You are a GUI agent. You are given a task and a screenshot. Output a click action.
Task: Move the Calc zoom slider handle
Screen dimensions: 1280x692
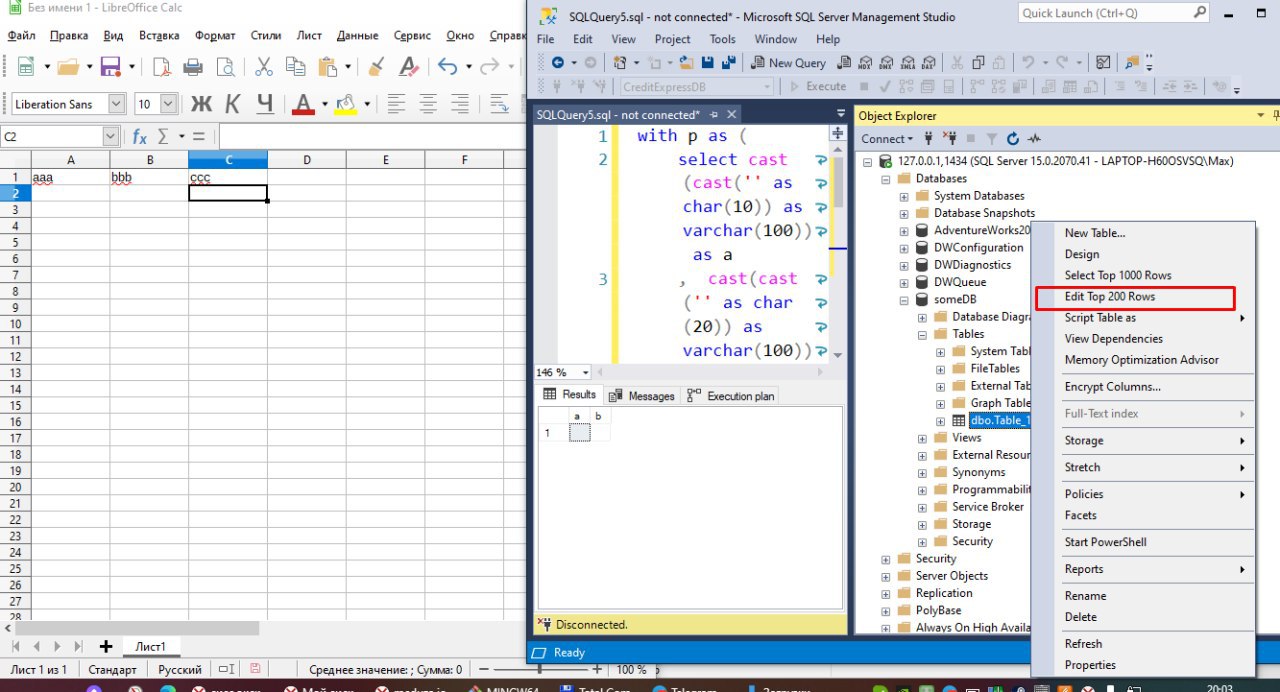pyautogui.click(x=540, y=670)
